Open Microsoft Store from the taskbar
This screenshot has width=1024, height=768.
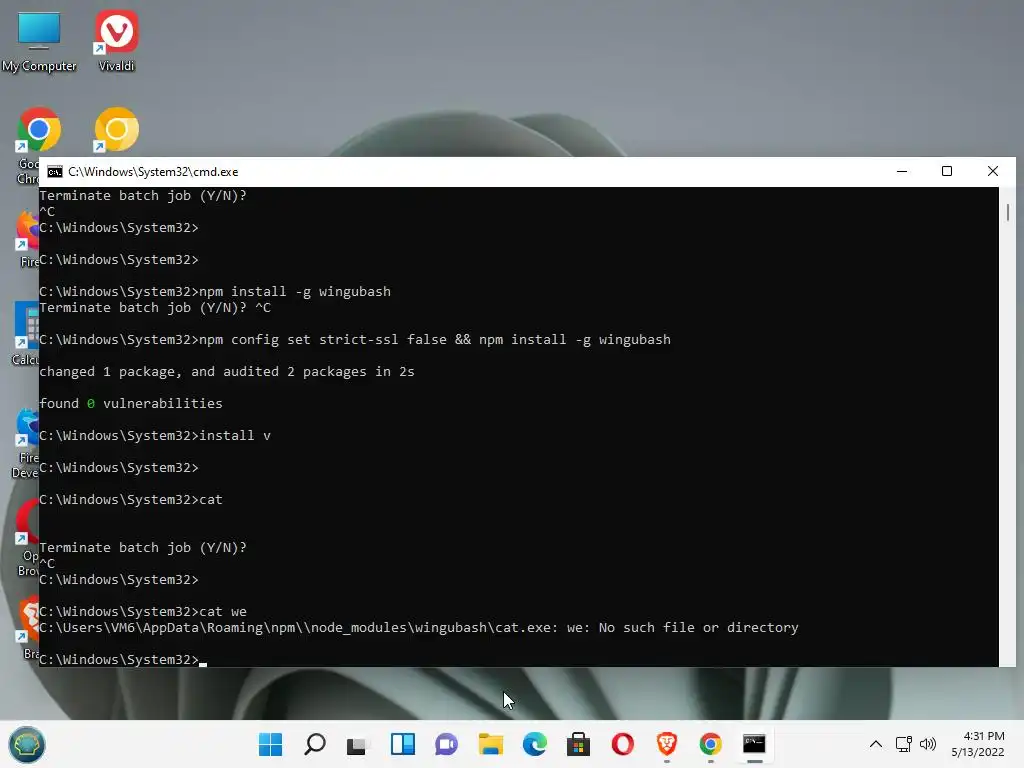579,744
